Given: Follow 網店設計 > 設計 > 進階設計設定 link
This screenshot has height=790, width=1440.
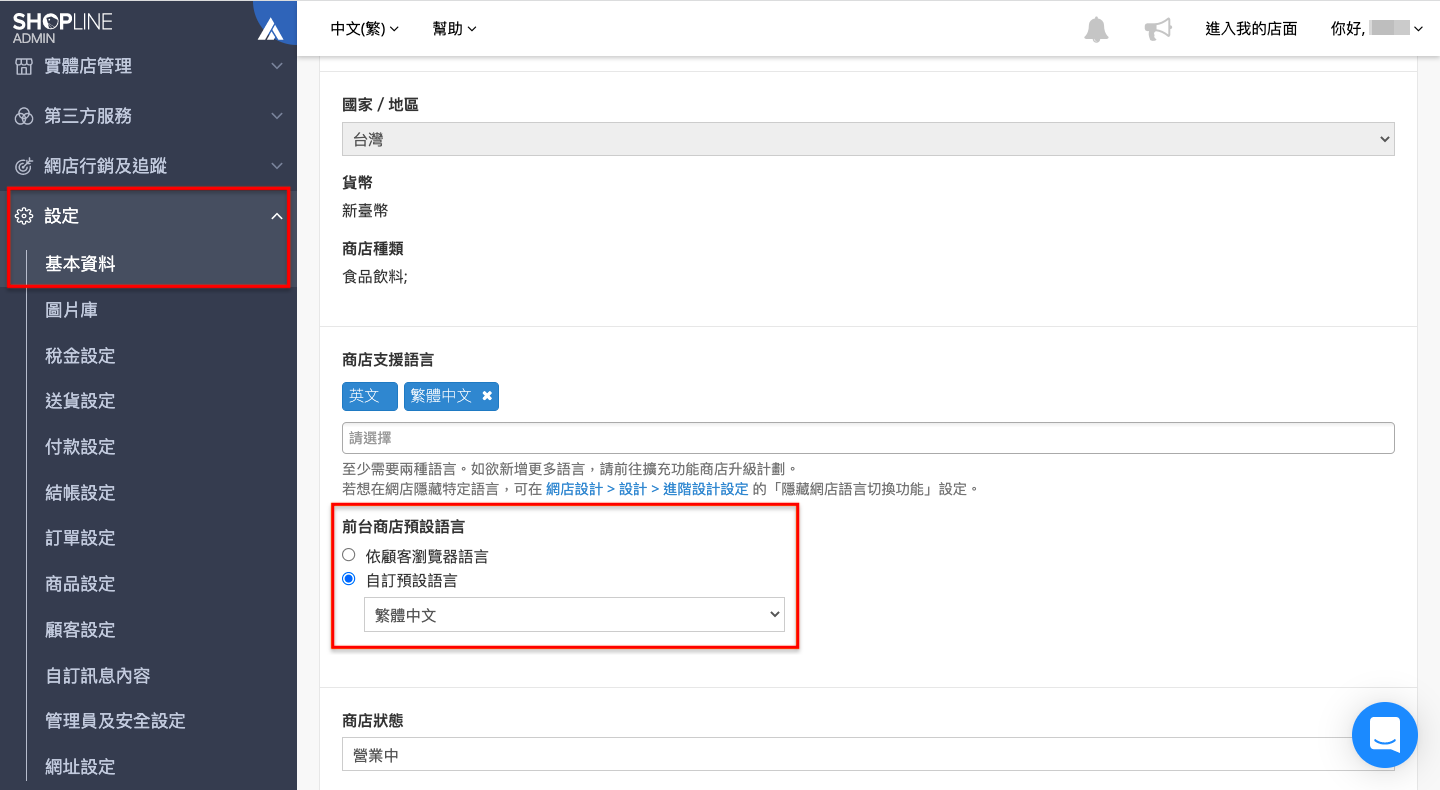Looking at the screenshot, I should pos(647,489).
